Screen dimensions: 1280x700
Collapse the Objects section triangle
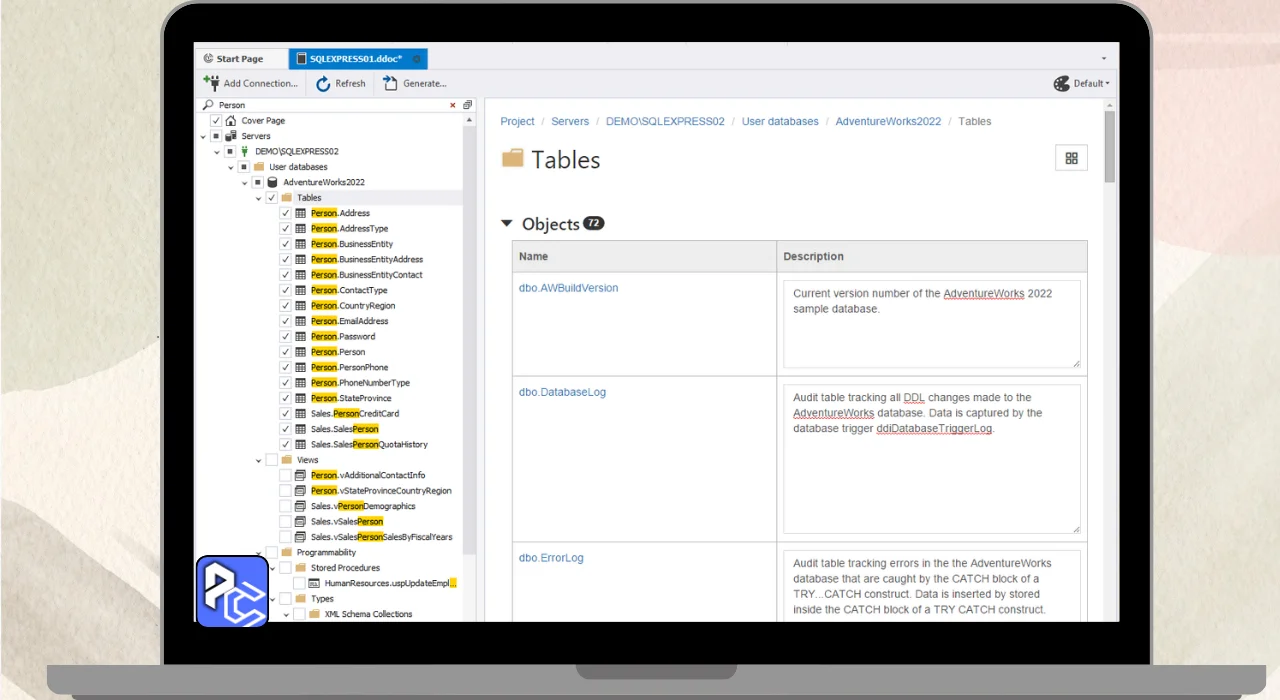tap(507, 224)
